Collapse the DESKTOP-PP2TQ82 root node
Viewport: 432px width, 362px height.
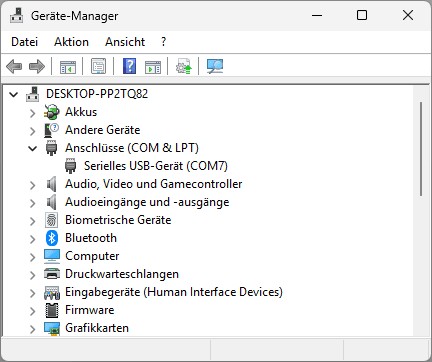coord(14,94)
